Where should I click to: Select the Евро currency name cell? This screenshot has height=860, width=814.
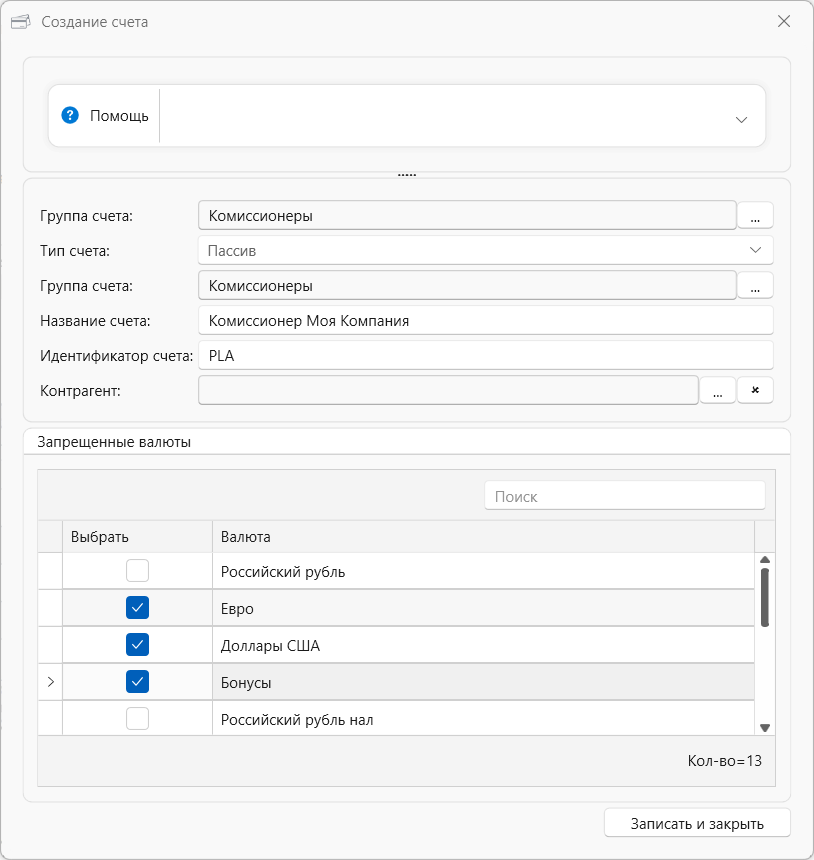[483, 608]
